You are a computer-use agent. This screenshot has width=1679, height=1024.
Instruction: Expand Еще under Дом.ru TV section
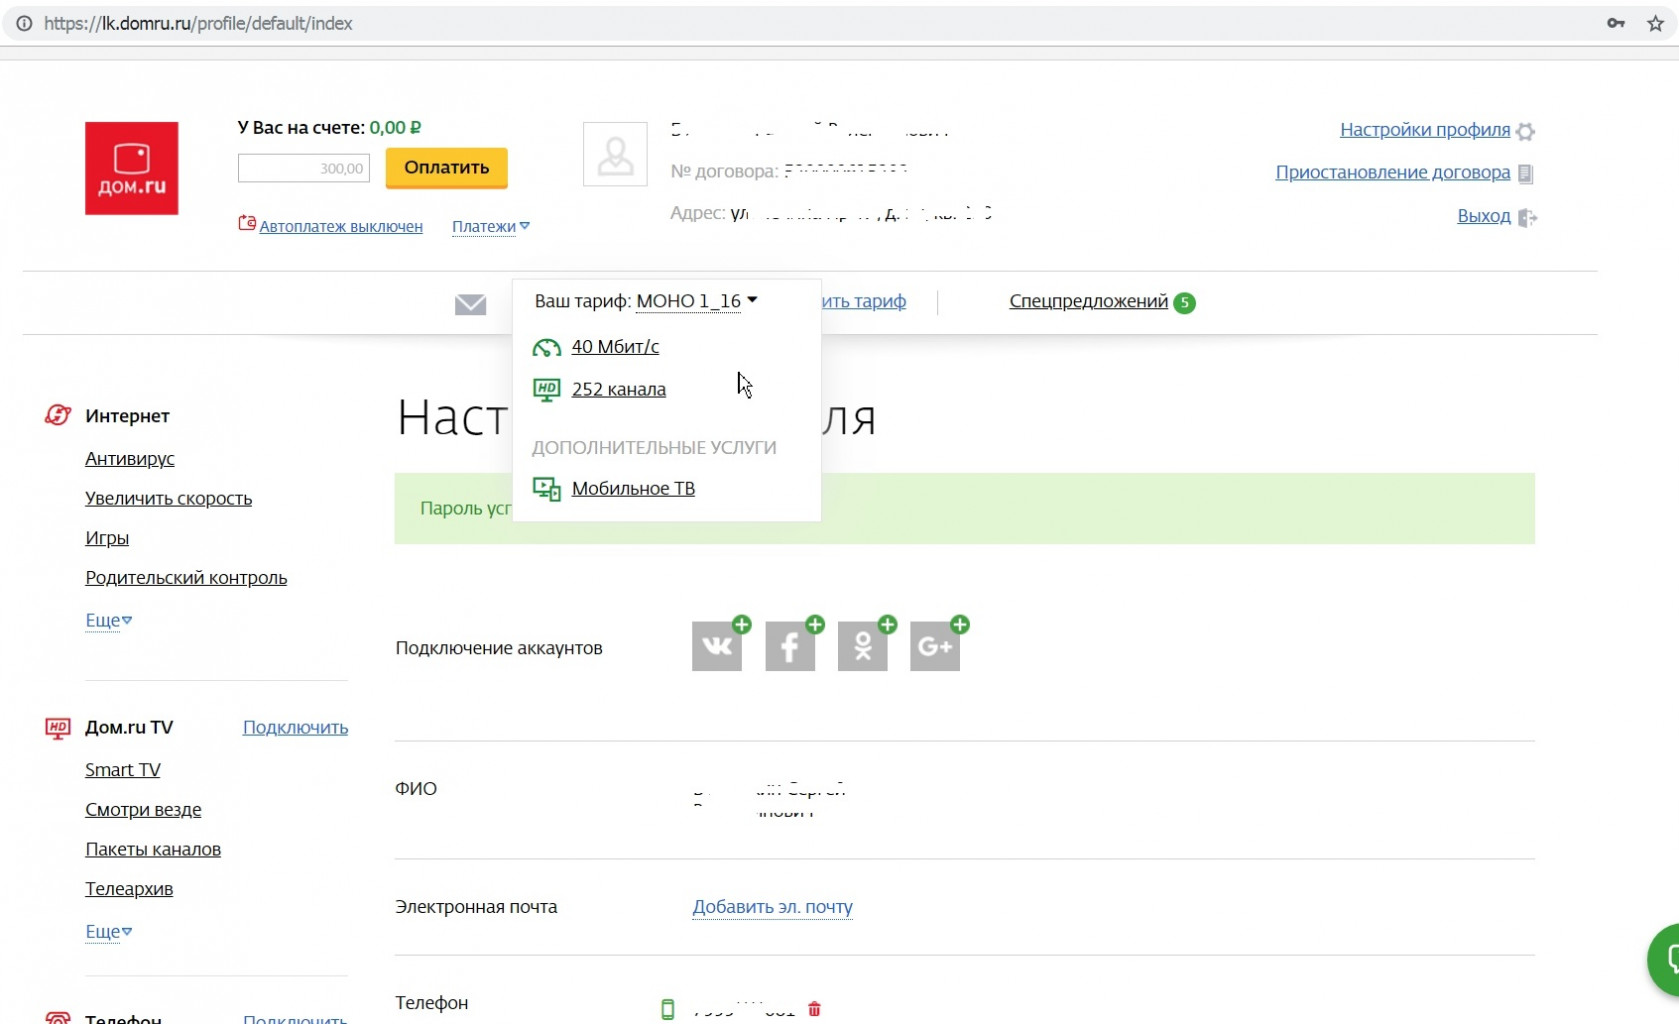pyautogui.click(x=108, y=931)
